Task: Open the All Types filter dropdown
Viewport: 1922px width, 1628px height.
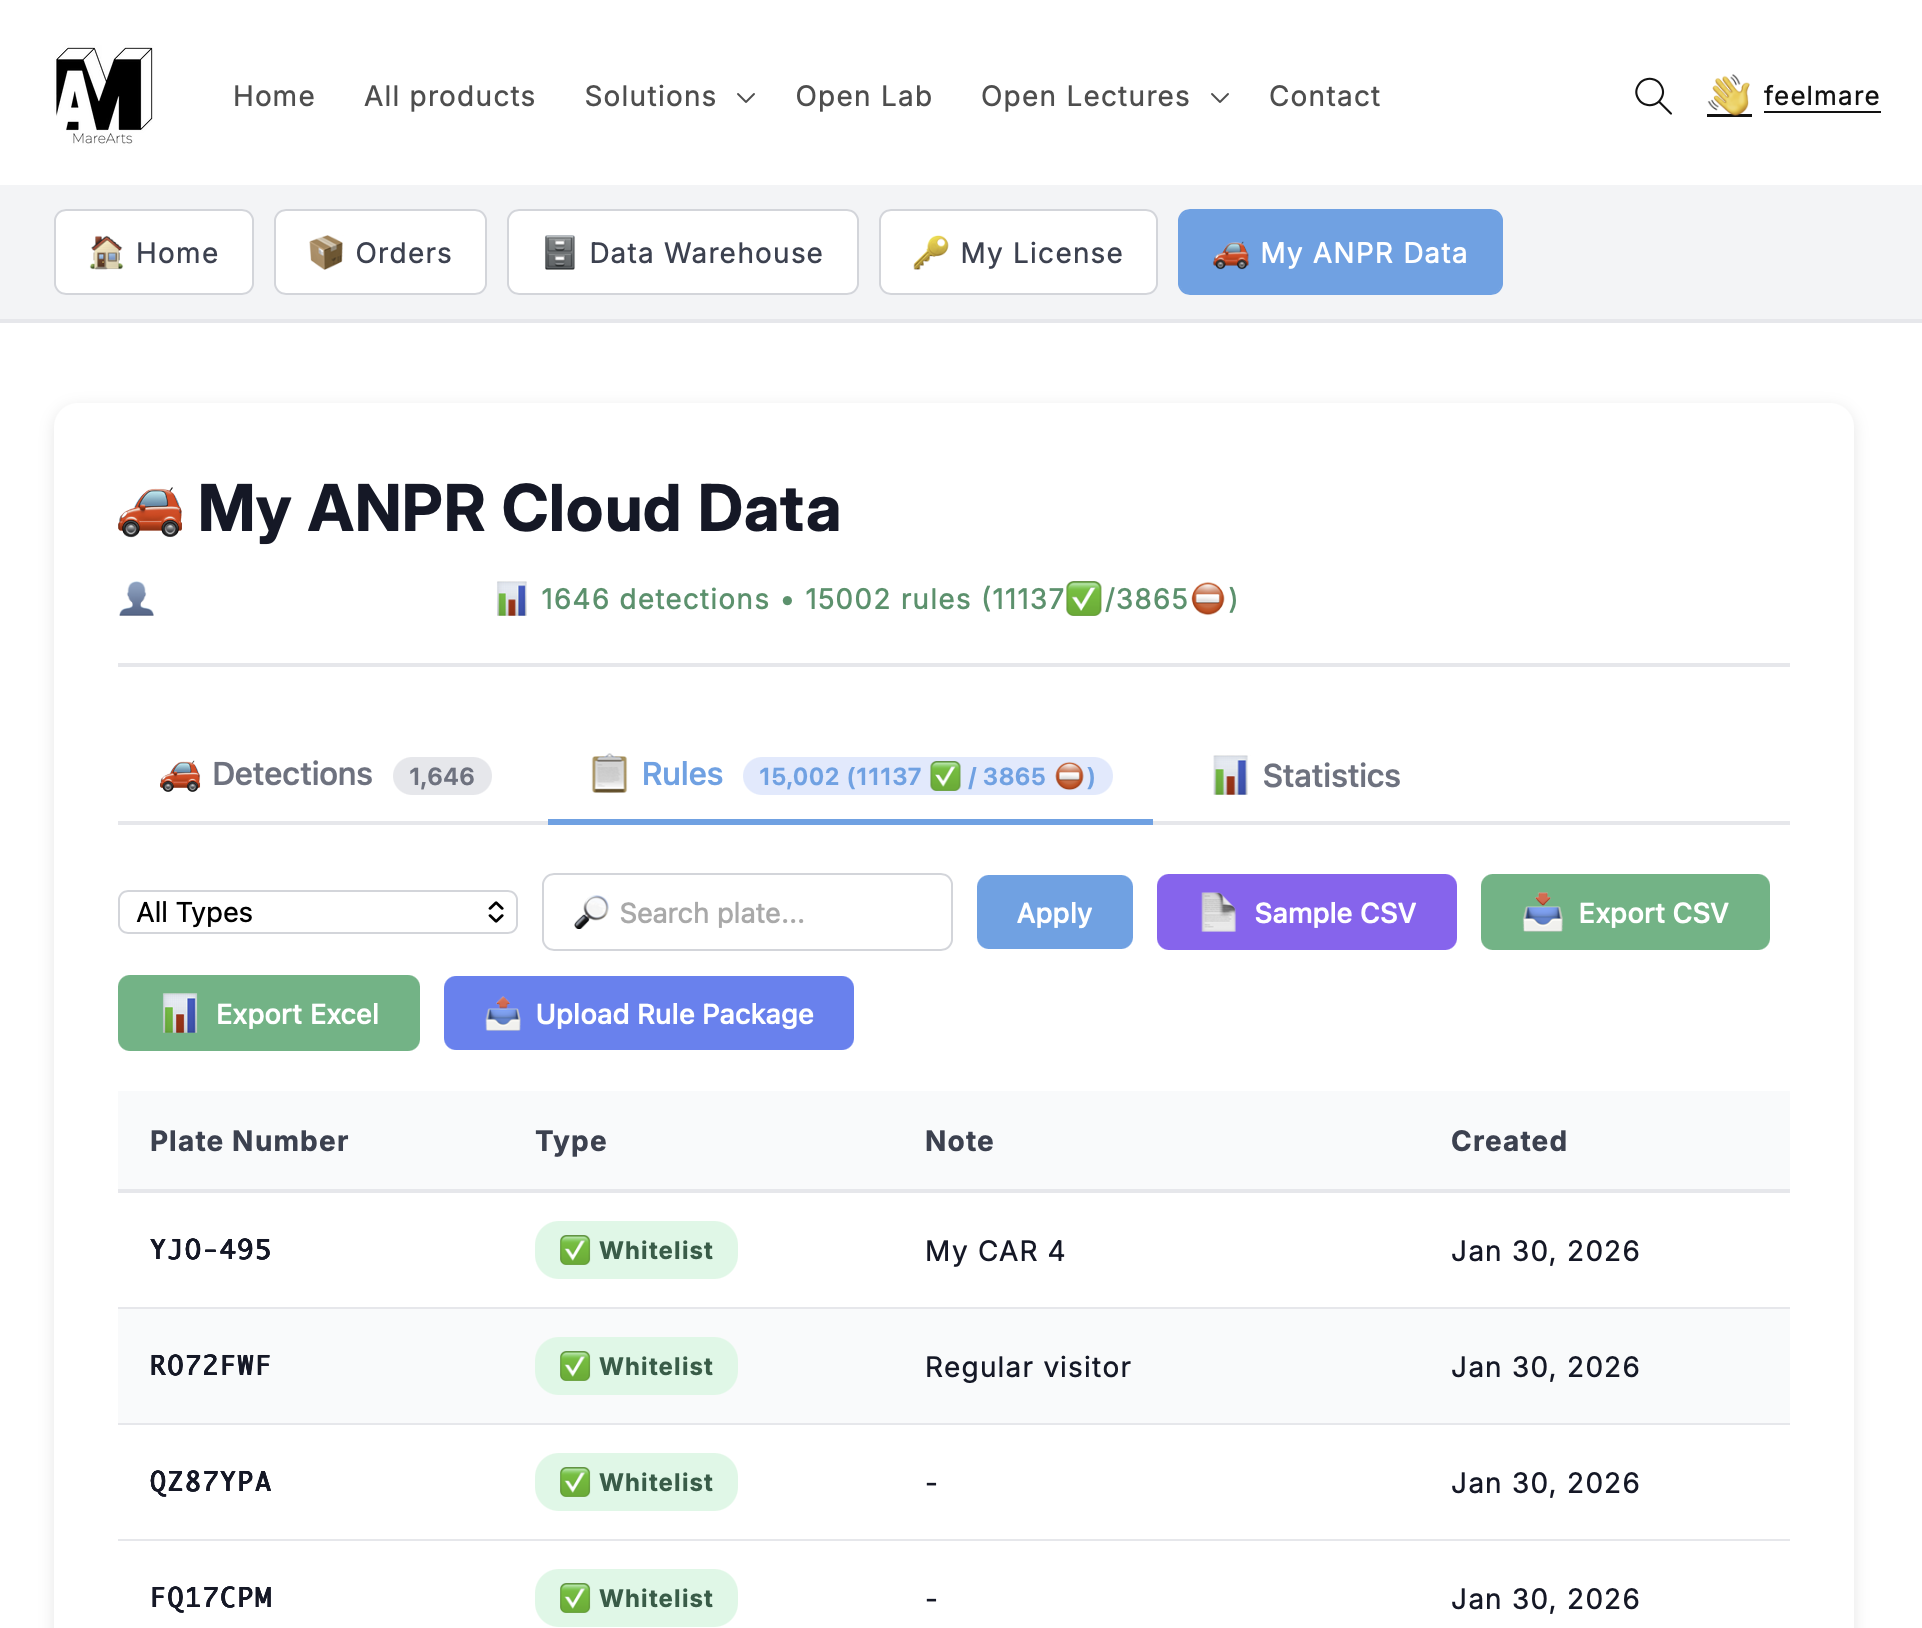Action: point(318,912)
